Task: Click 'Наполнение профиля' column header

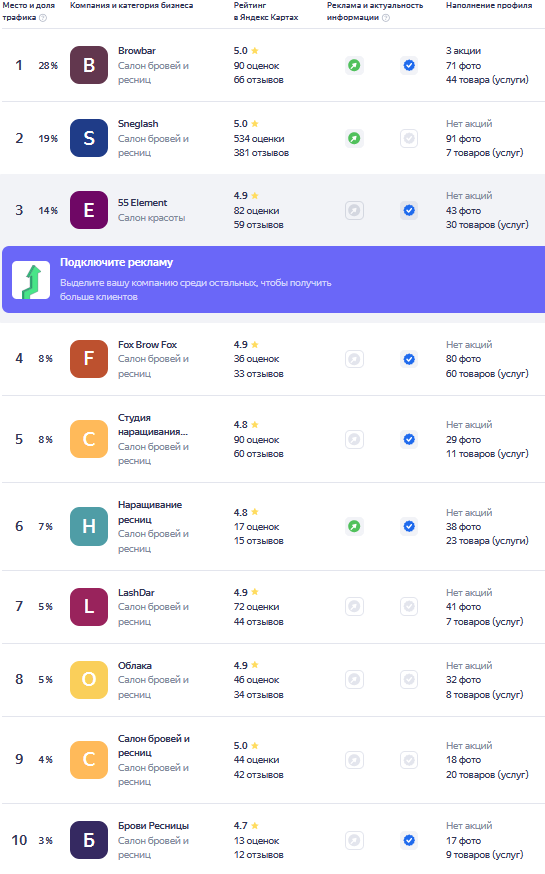Action: pos(489,5)
